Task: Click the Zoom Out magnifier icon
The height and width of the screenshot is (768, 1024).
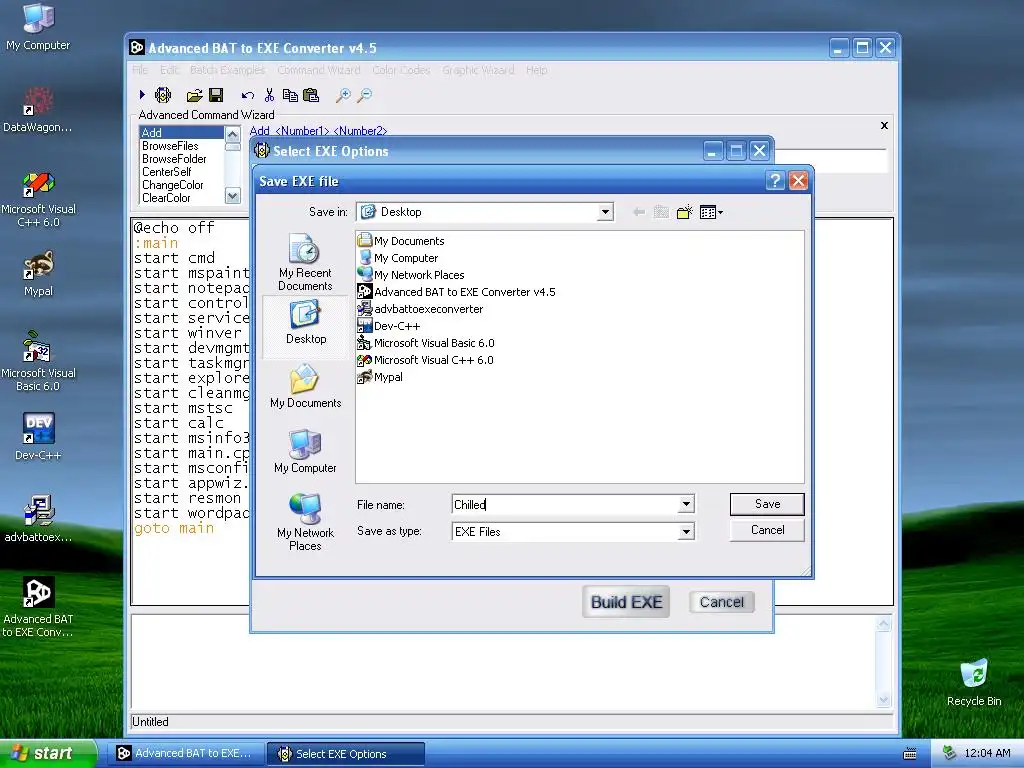Action: click(364, 96)
